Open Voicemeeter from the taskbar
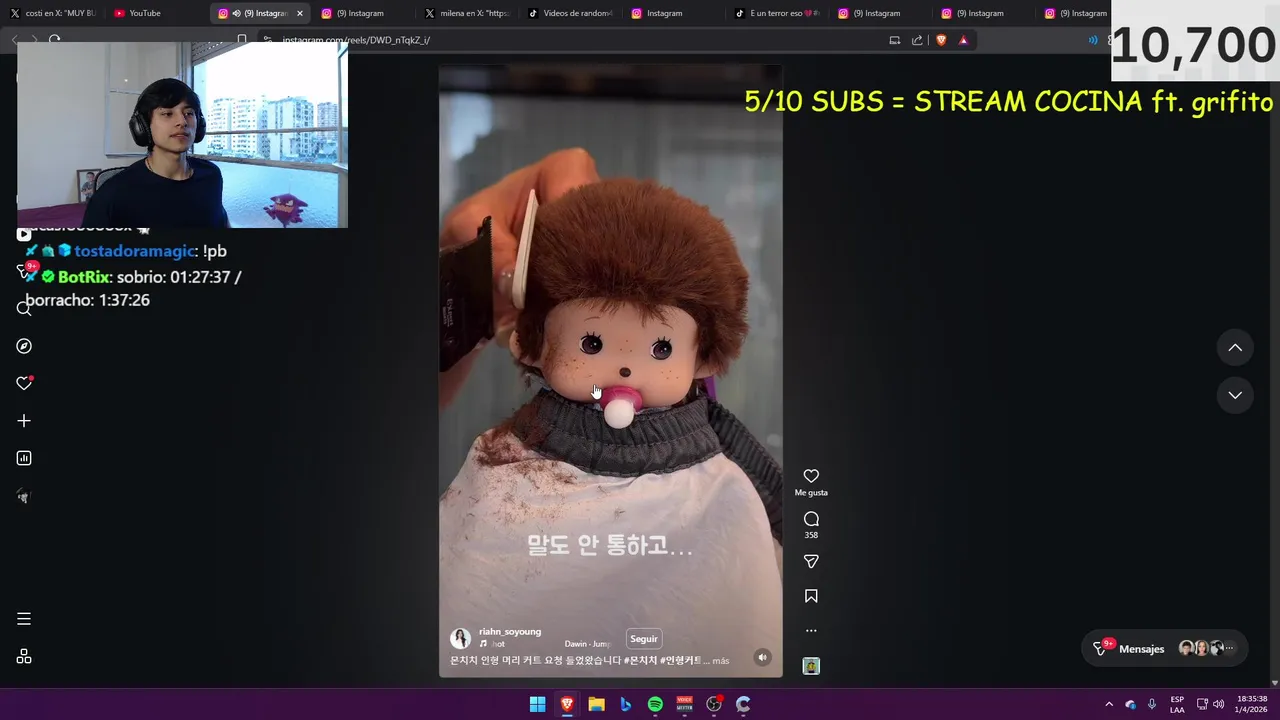This screenshot has height=720, width=1280. 684,704
